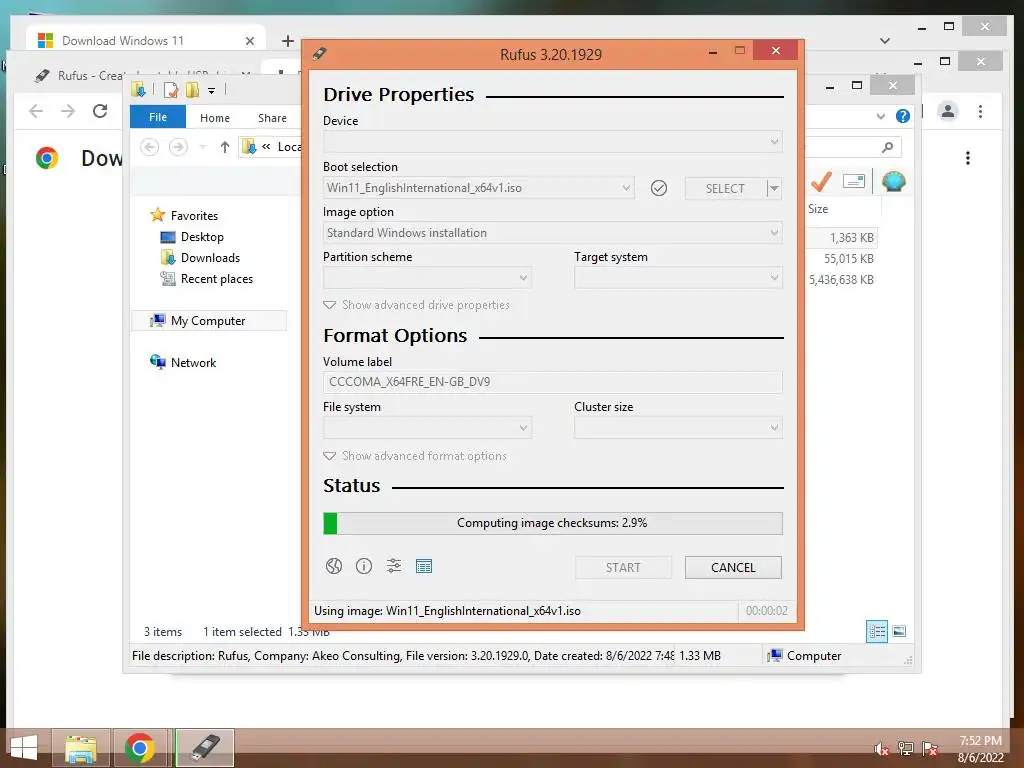The height and width of the screenshot is (768, 1024).
Task: Expand the SELECT button split arrow
Action: click(774, 189)
